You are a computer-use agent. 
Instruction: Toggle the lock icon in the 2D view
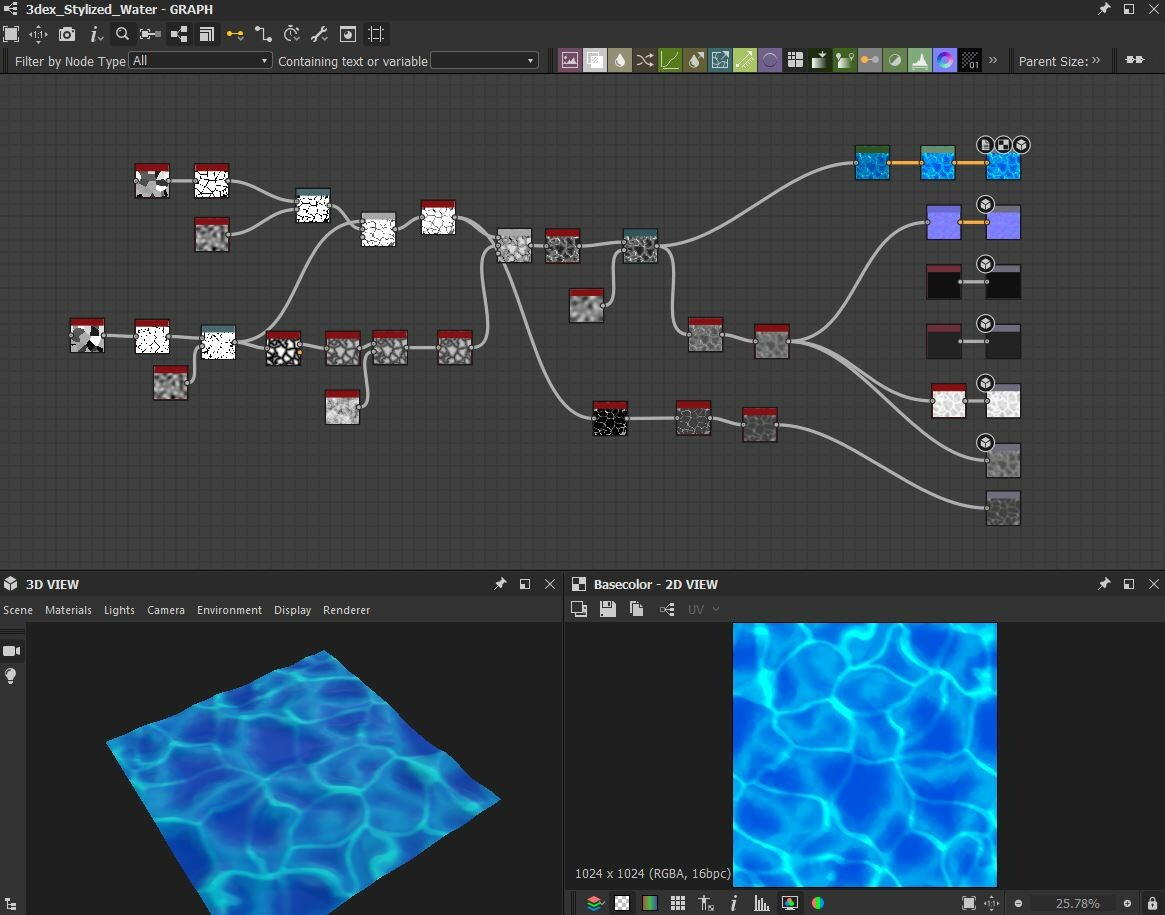pyautogui.click(x=1152, y=902)
